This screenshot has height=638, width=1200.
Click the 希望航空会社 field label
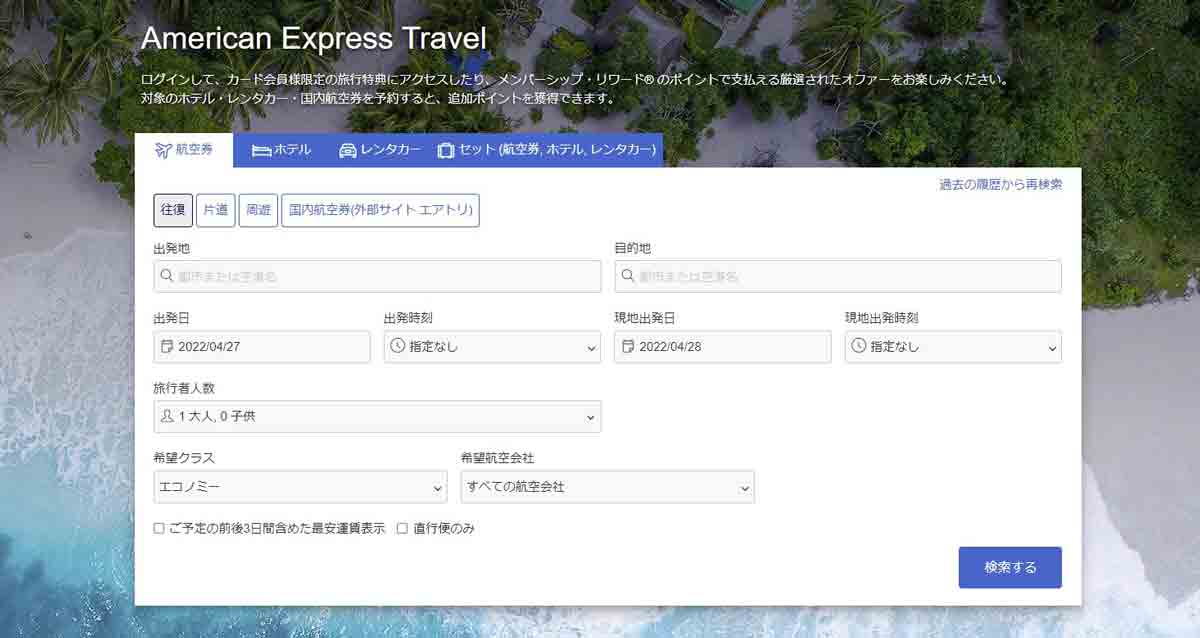498,458
